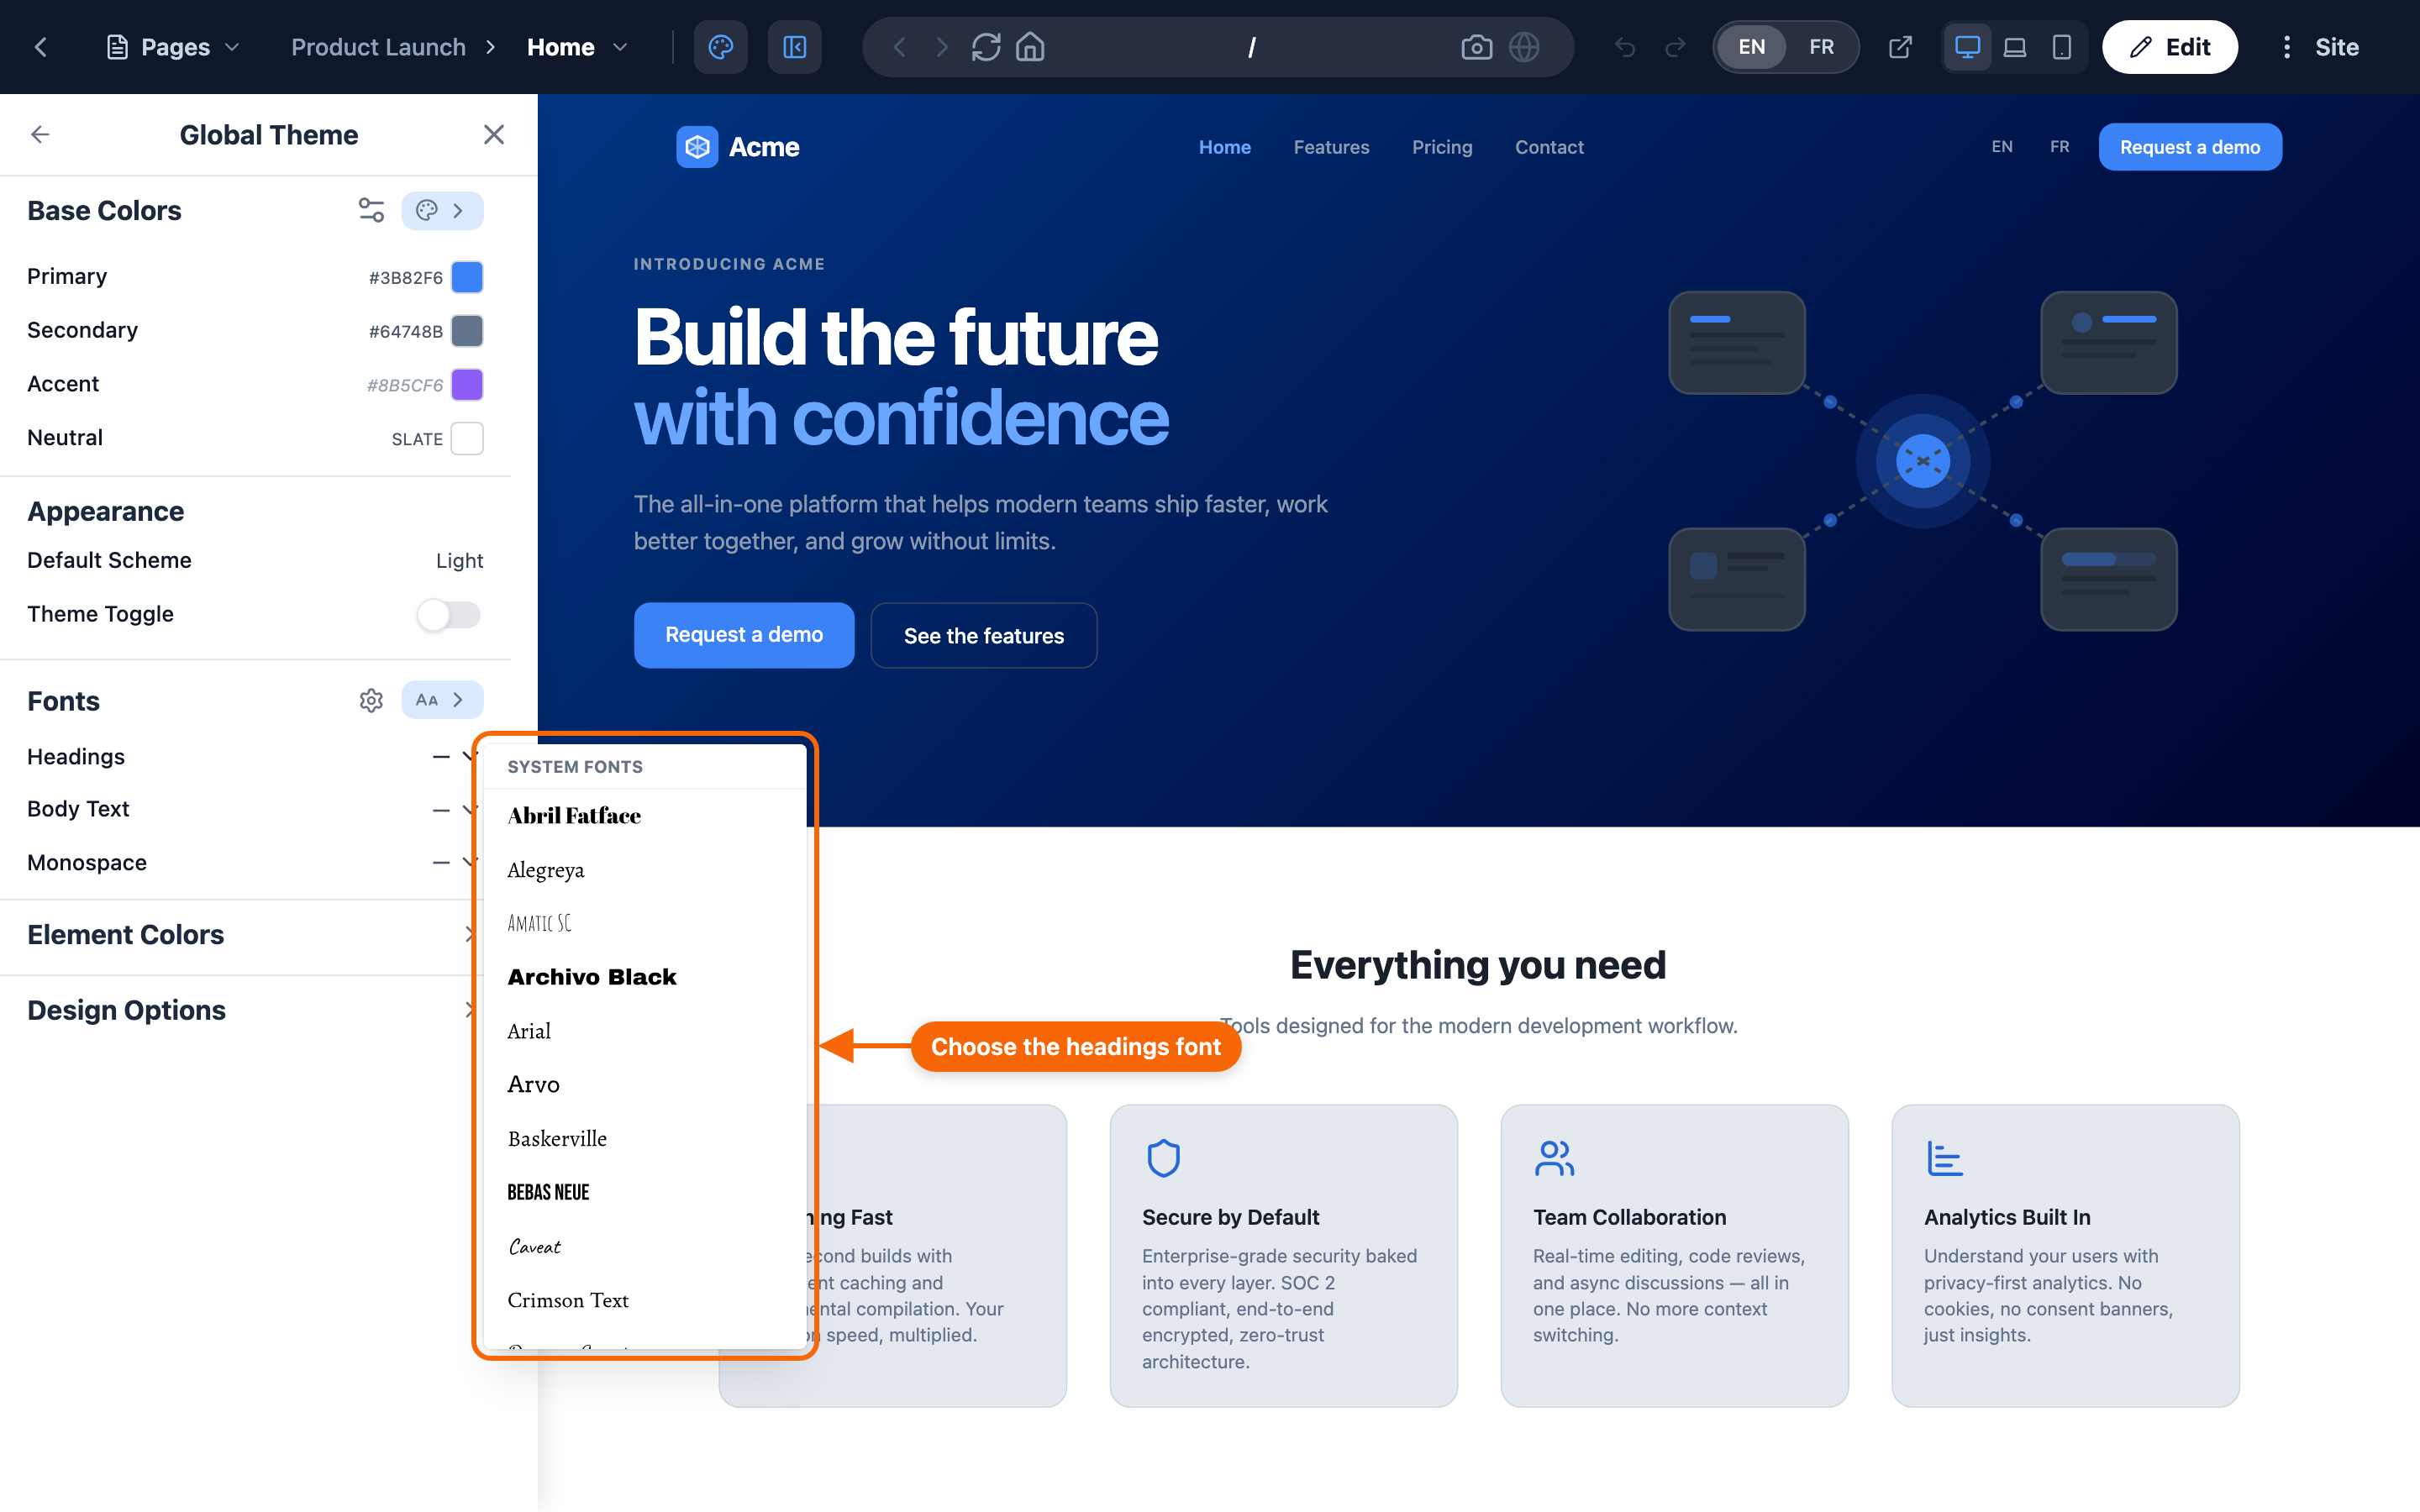Switch to mobile viewport
The height and width of the screenshot is (1512, 2420).
[x=2062, y=47]
